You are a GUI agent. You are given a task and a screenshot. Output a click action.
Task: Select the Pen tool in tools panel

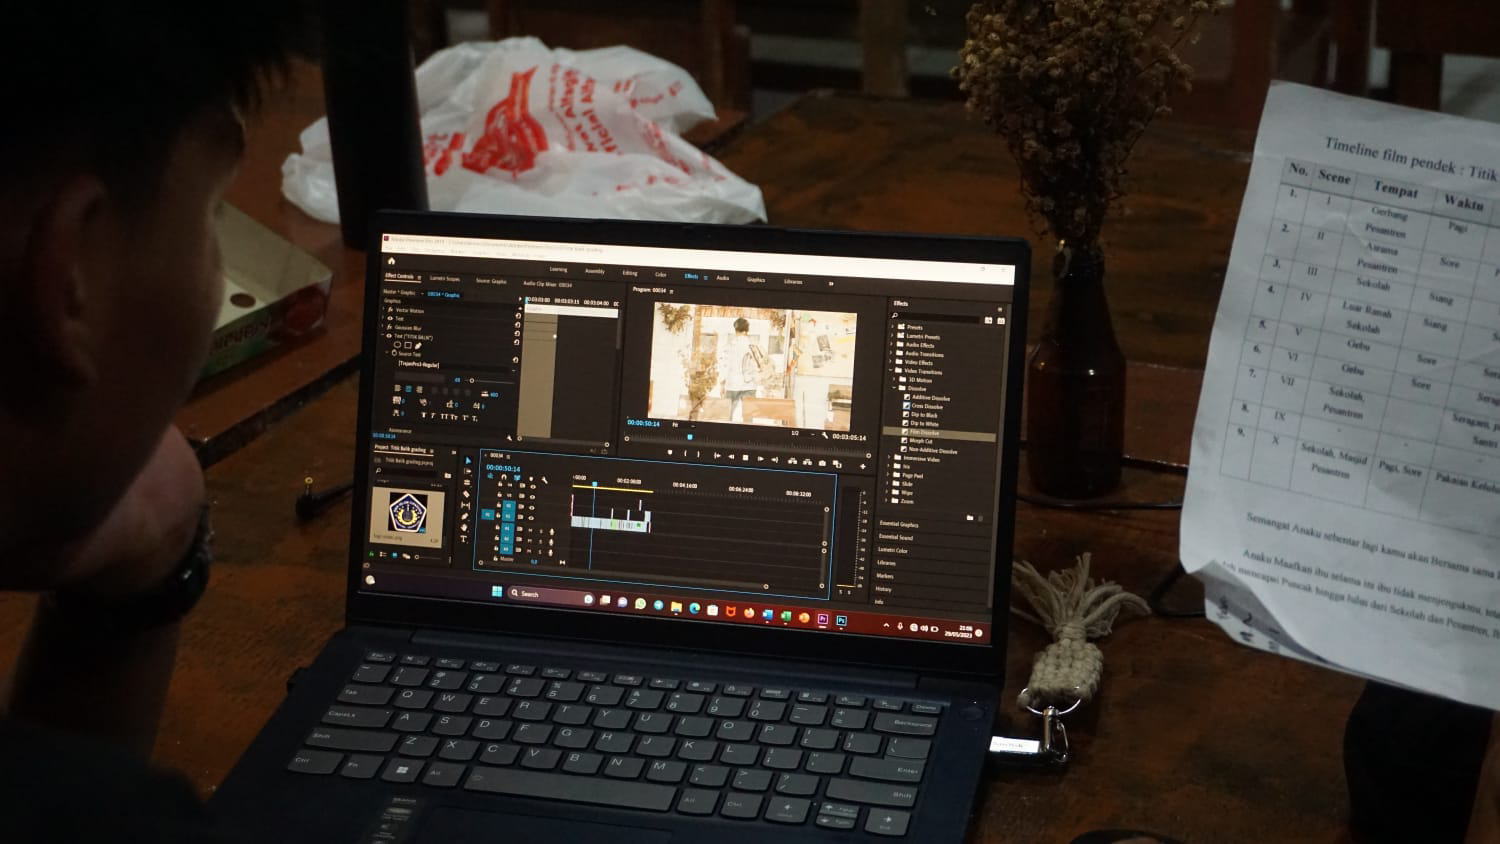point(465,516)
